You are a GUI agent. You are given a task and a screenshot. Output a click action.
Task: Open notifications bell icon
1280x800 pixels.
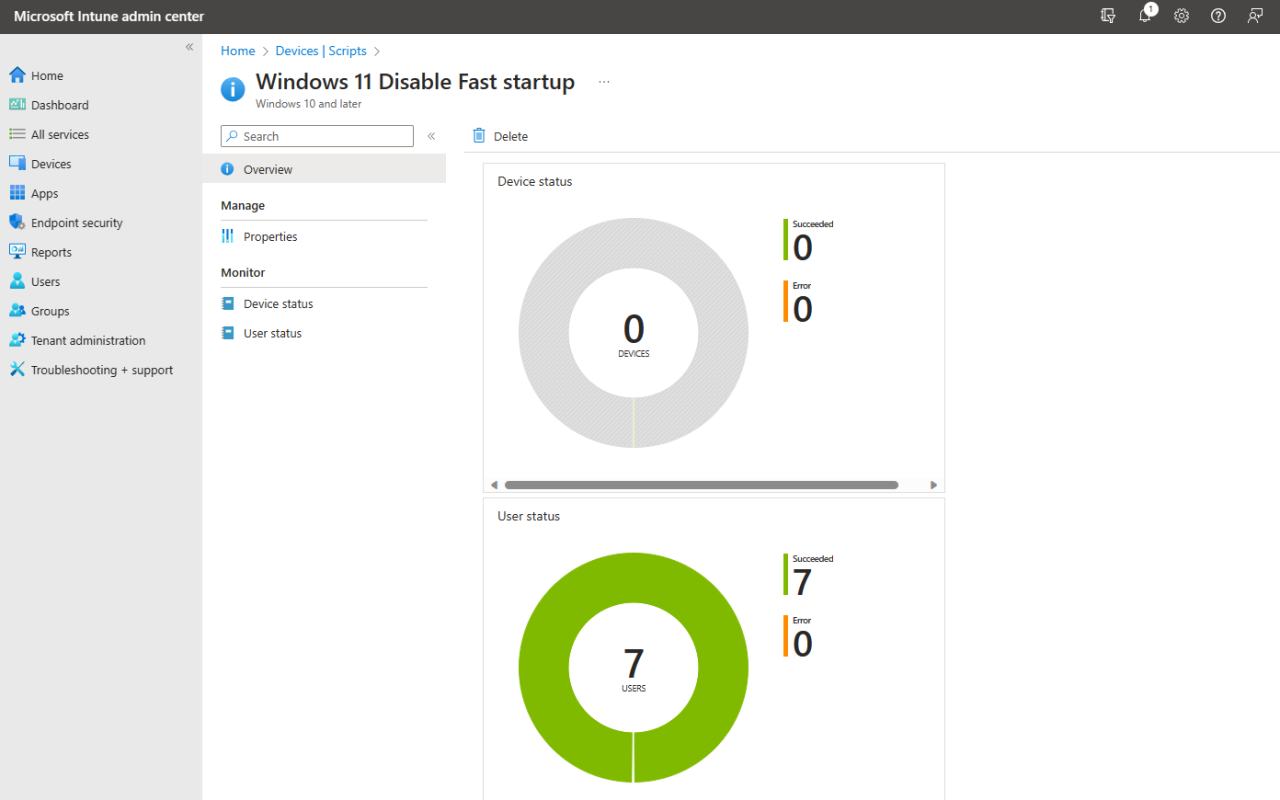pyautogui.click(x=1145, y=16)
